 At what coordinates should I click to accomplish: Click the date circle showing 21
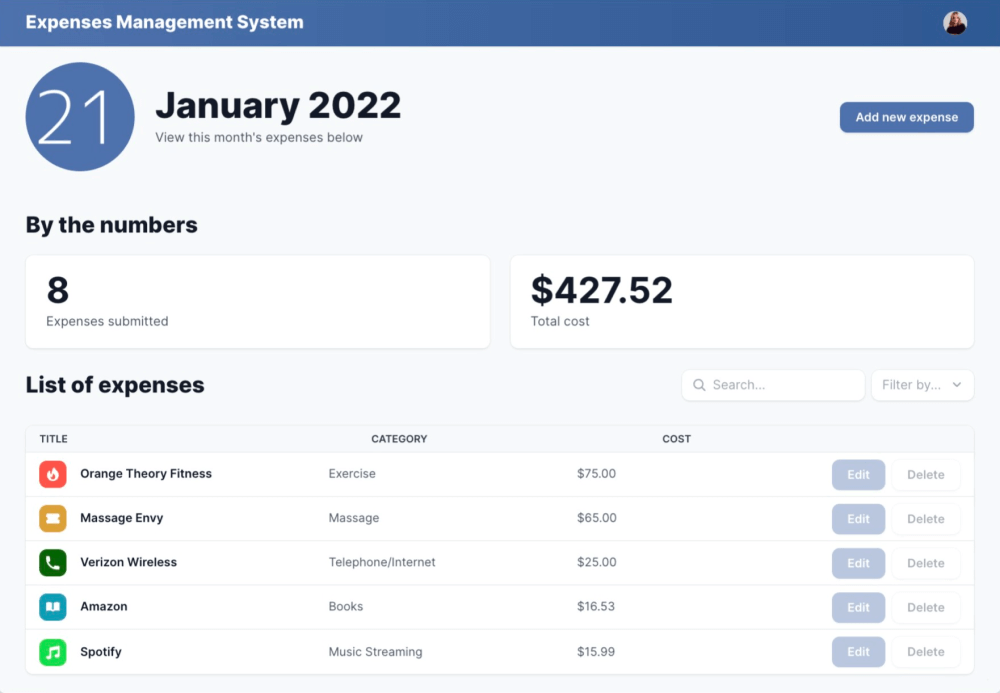(80, 117)
